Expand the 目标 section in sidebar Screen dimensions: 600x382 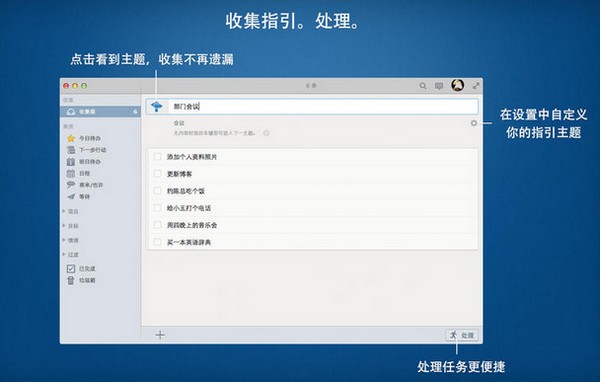[x=70, y=226]
